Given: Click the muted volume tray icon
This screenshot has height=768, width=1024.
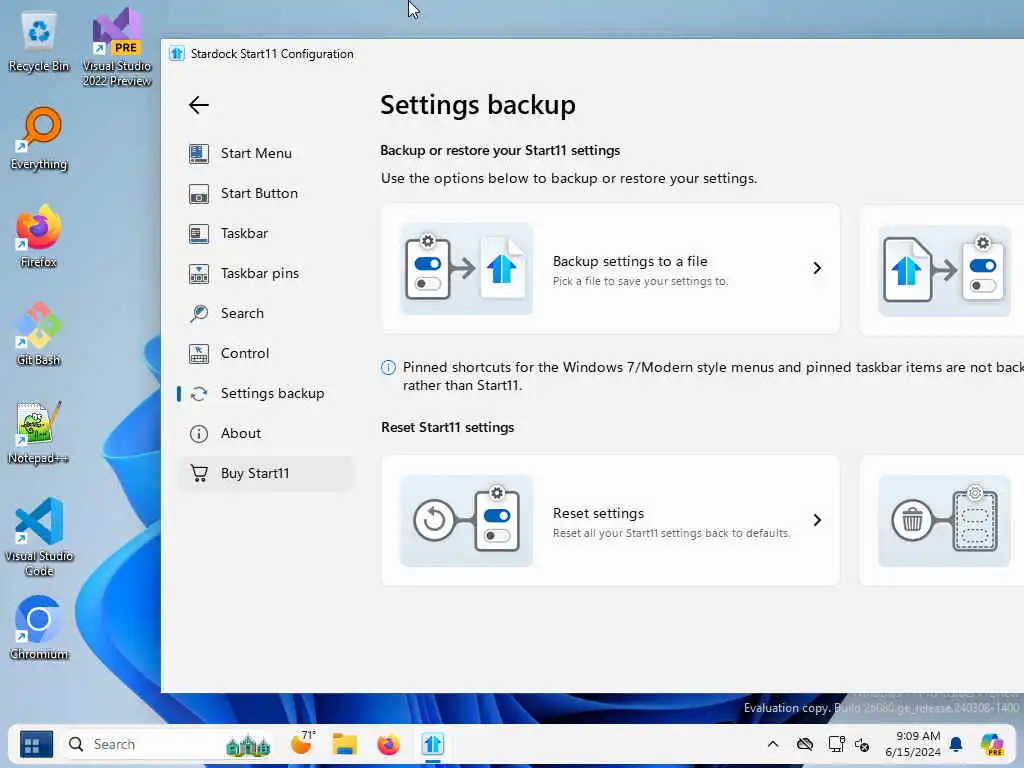Looking at the screenshot, I should pos(862,745).
